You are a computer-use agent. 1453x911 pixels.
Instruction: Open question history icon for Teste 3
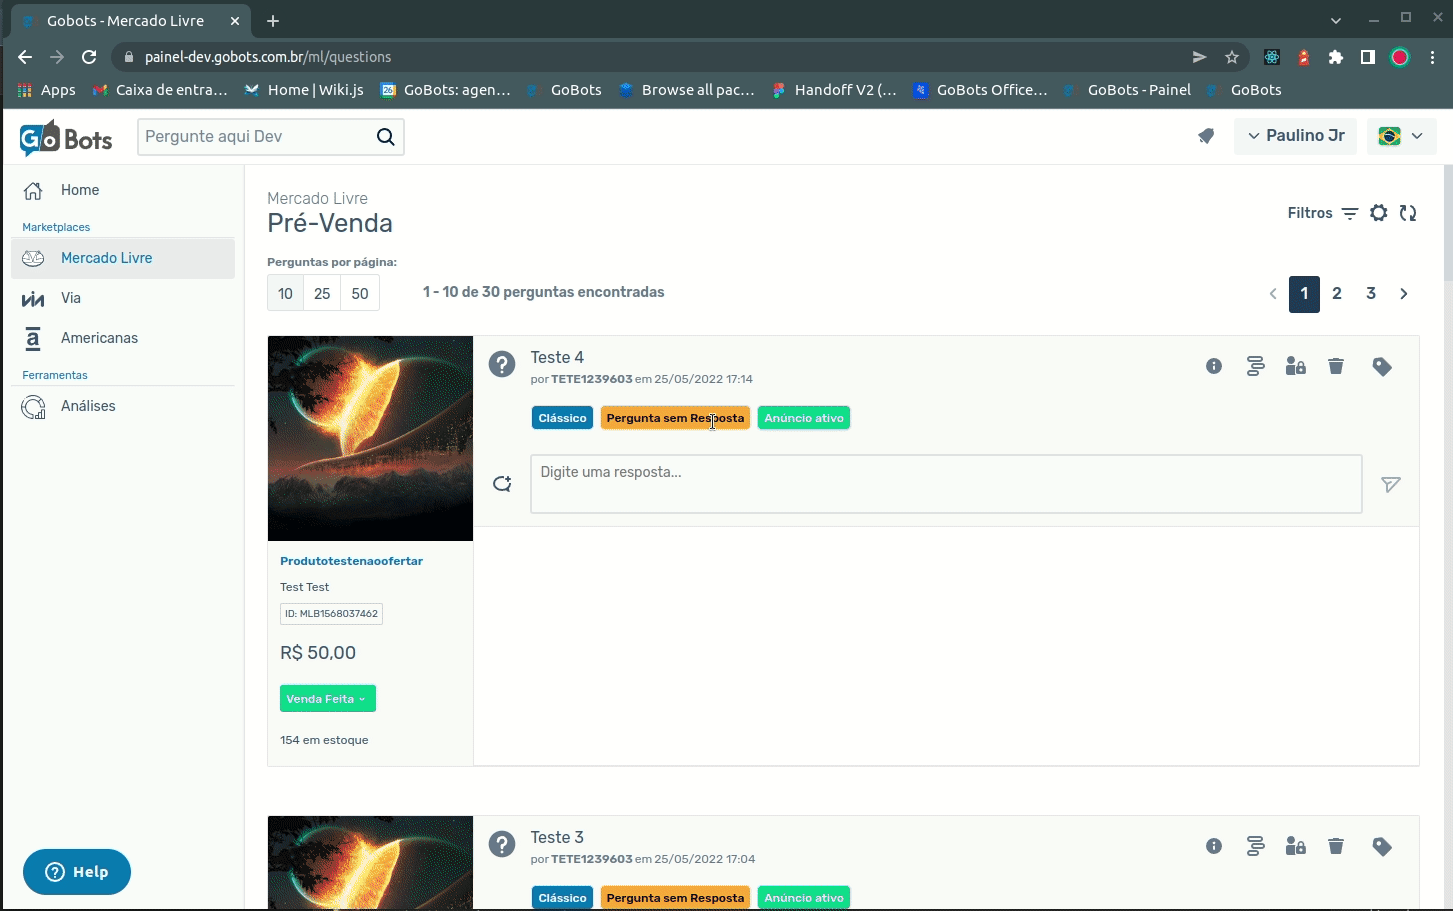1255,846
